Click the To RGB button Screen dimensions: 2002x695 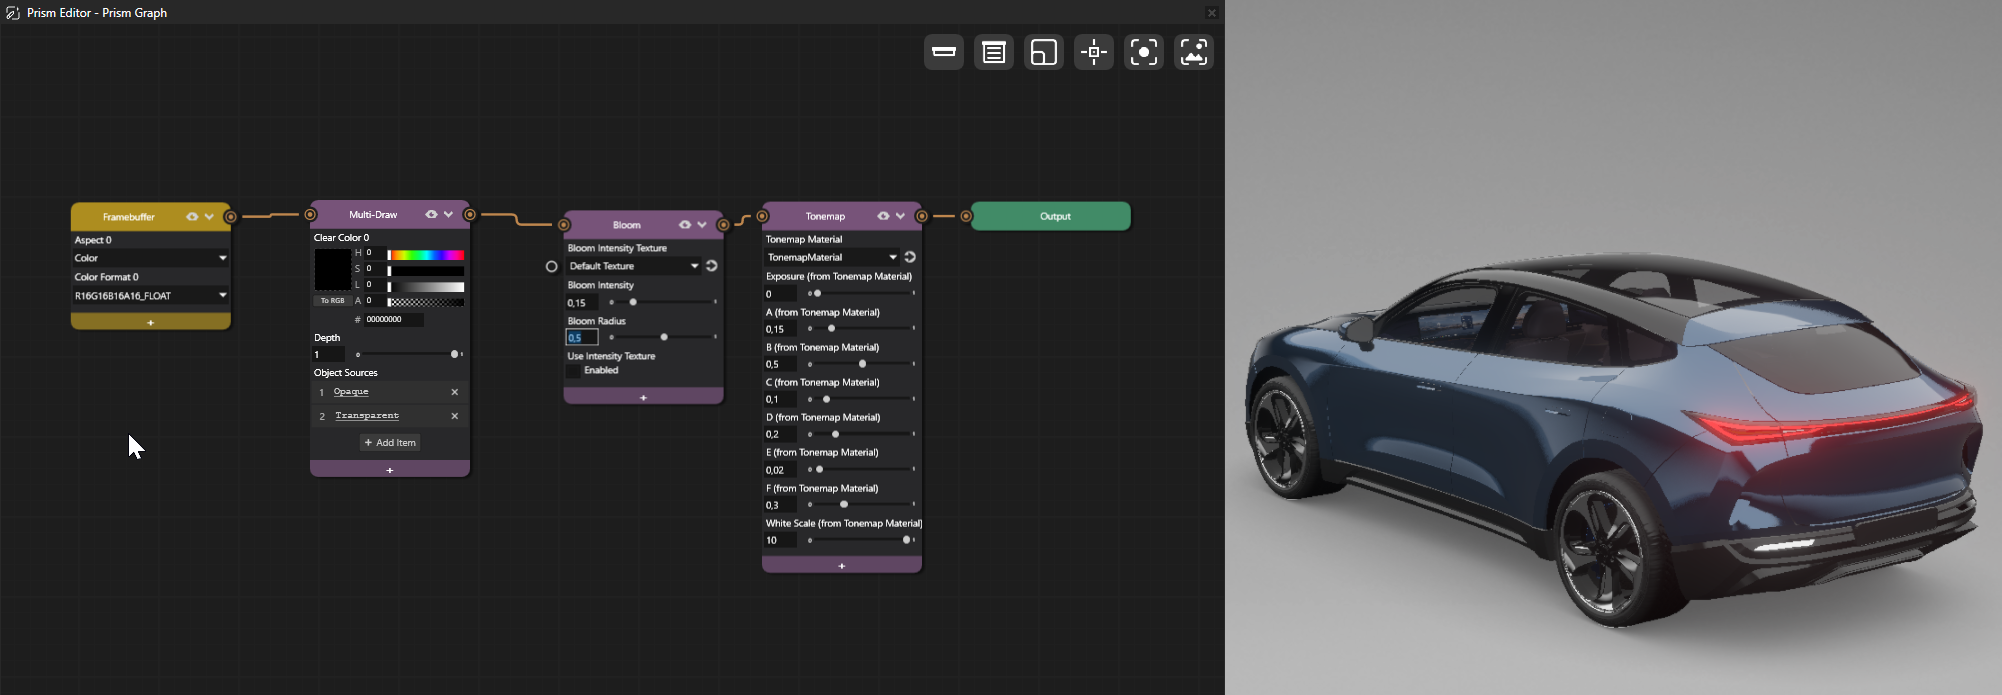point(332,301)
